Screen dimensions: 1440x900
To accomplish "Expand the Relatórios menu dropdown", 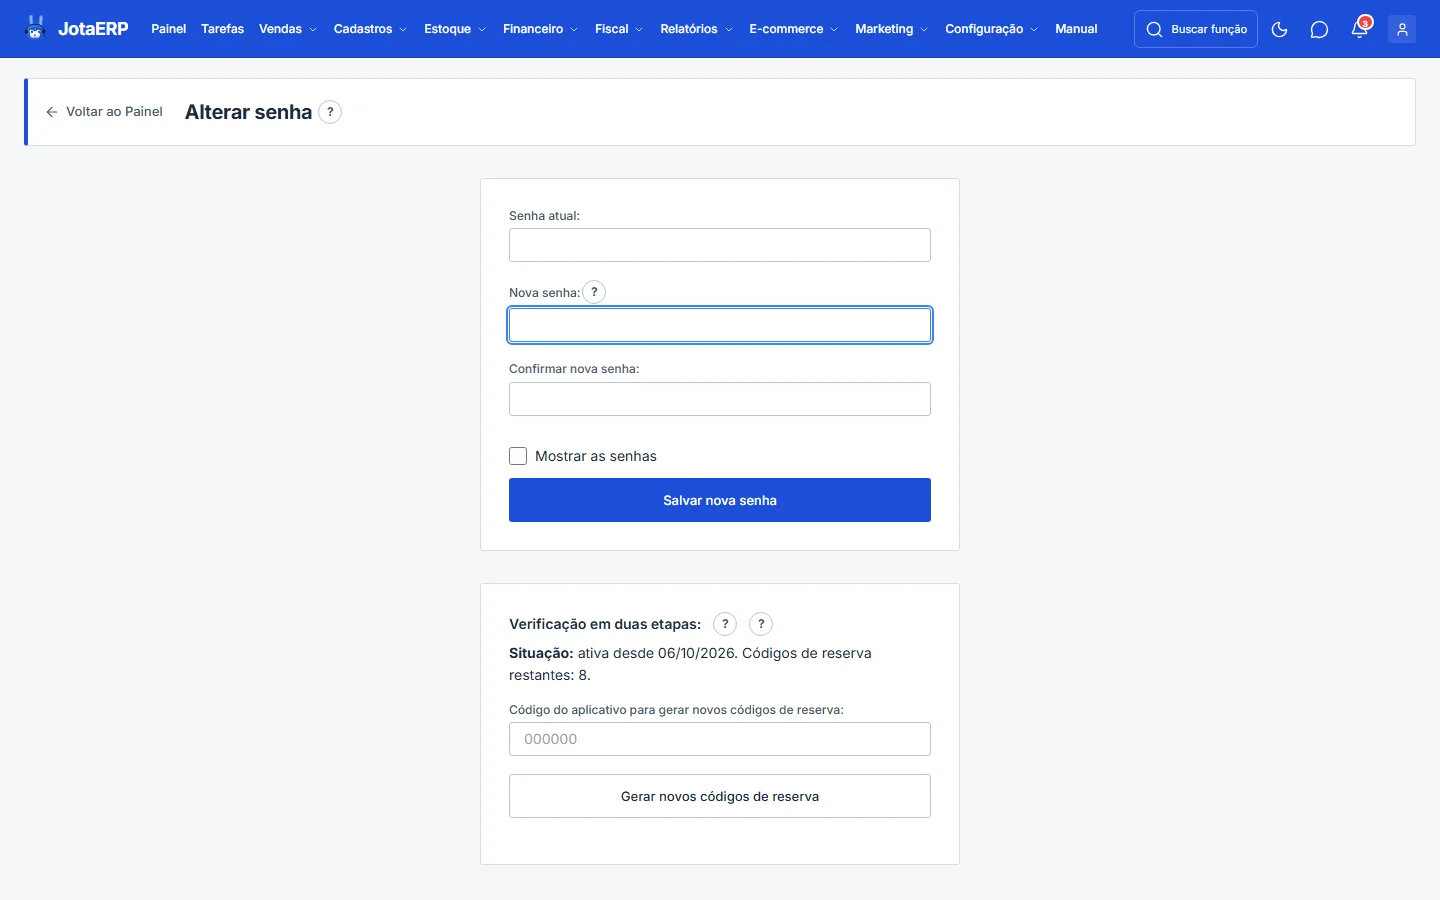I will point(696,29).
